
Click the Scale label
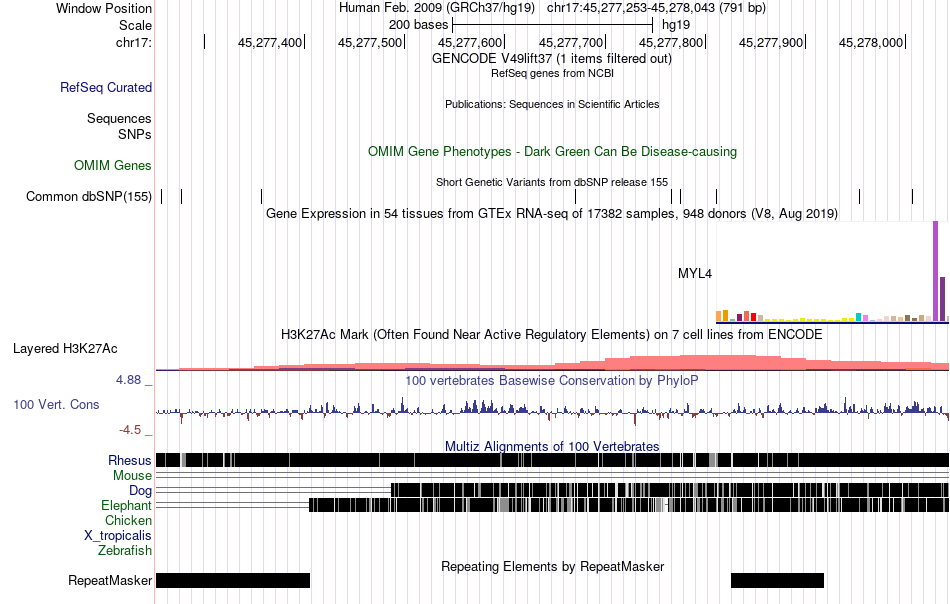136,25
